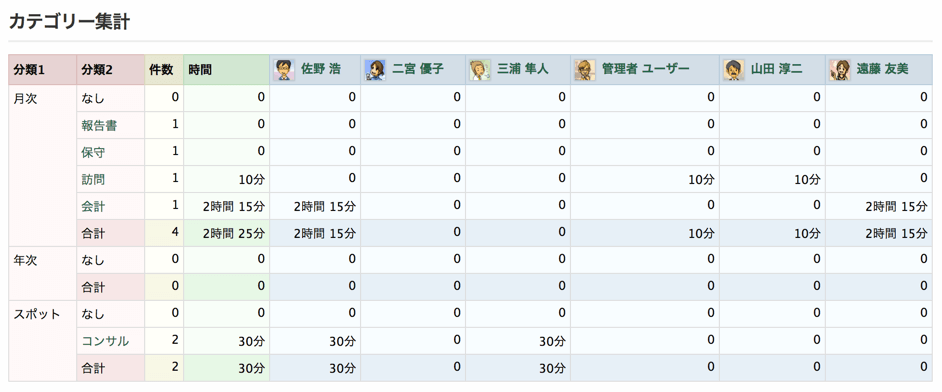Click 管理者 ユーザー avatar icon
The height and width of the screenshot is (392, 942).
pos(585,70)
